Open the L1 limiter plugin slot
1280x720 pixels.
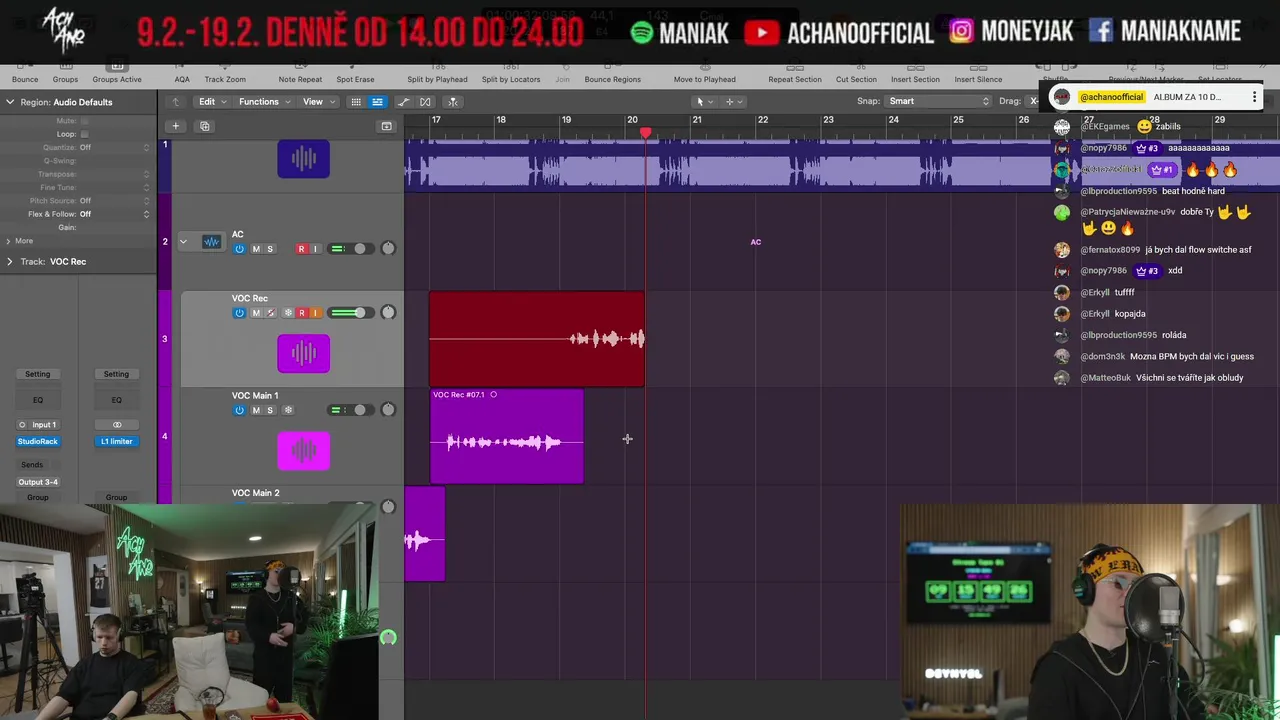[x=117, y=441]
